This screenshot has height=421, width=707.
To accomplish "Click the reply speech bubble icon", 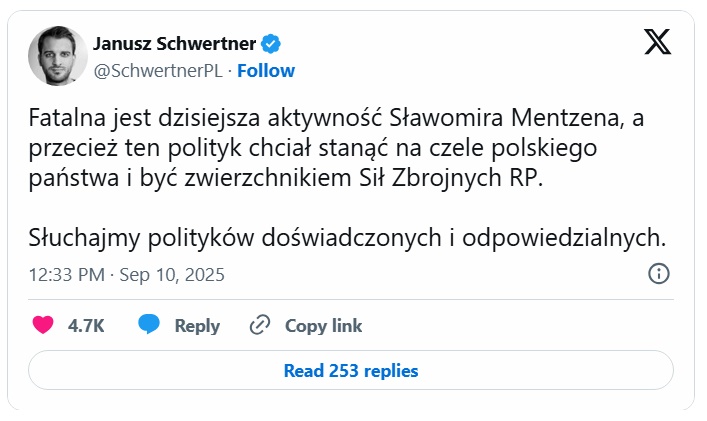I will pyautogui.click(x=149, y=325).
